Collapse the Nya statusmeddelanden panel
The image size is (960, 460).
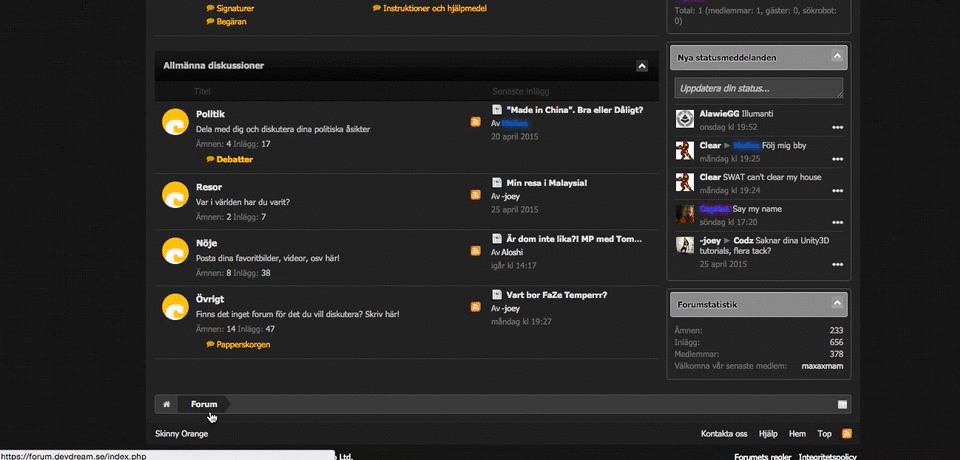838,57
